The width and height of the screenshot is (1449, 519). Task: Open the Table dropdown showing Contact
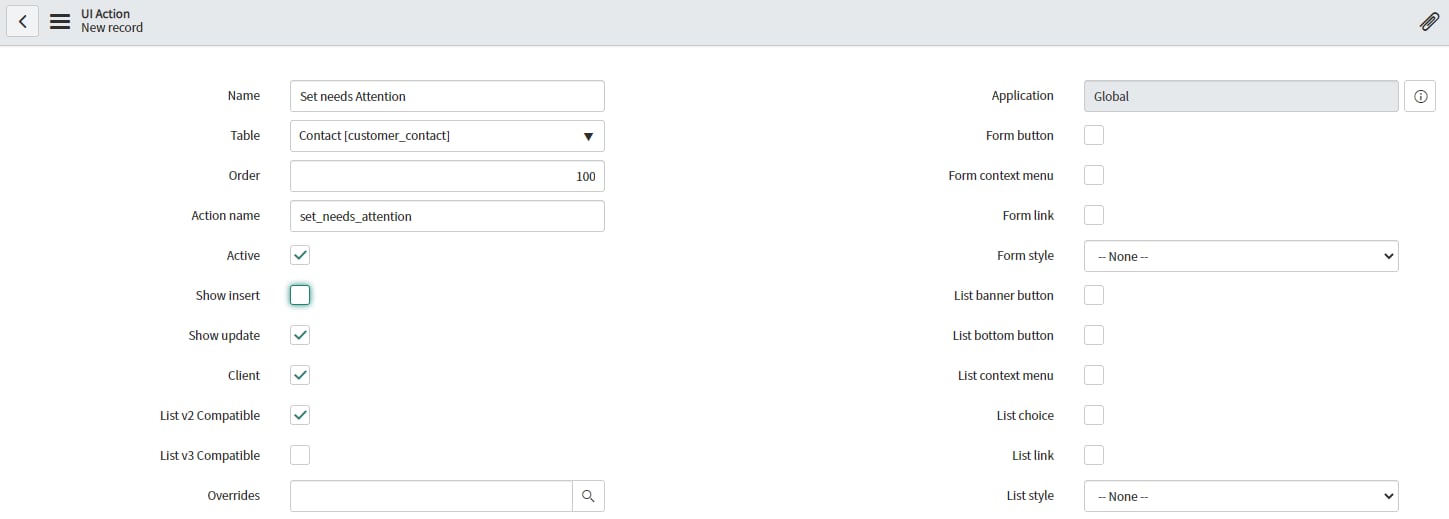pos(447,136)
